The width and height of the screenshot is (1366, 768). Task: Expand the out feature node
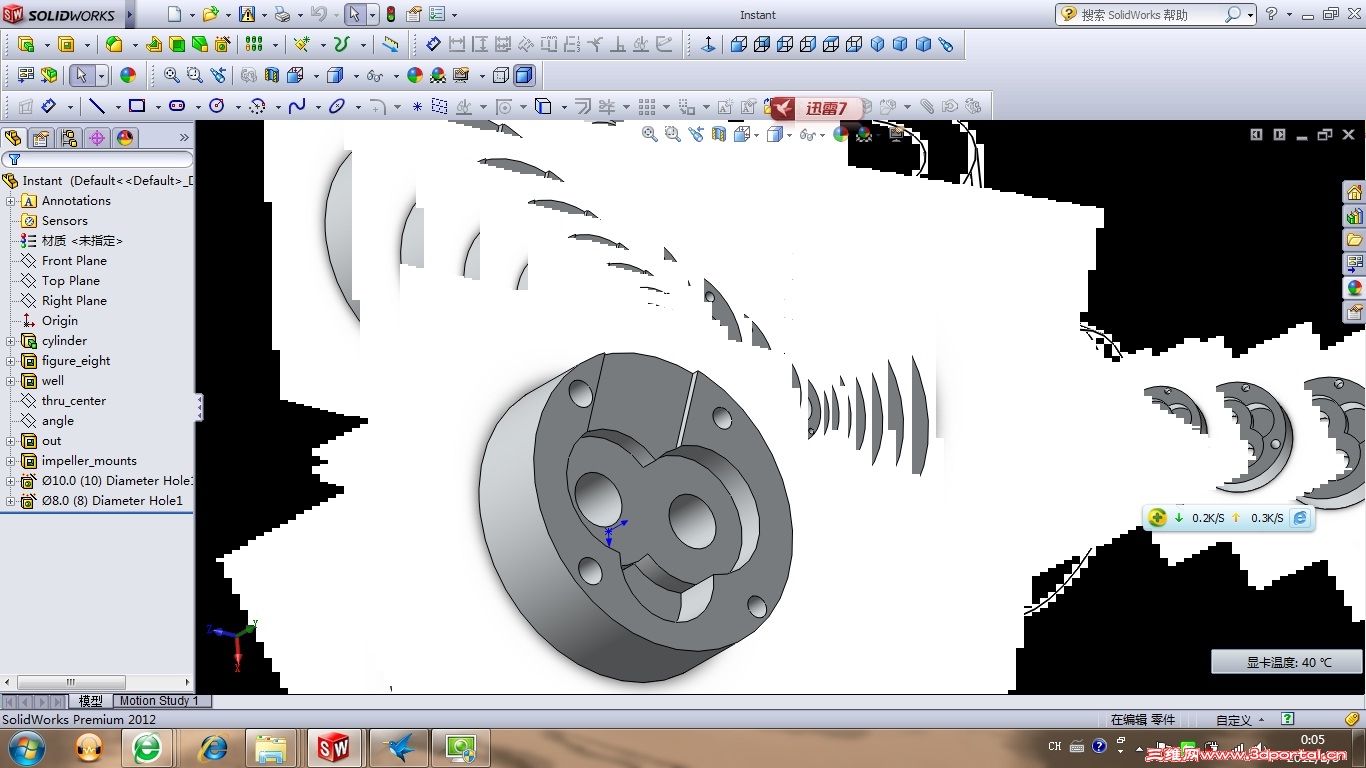click(x=11, y=441)
